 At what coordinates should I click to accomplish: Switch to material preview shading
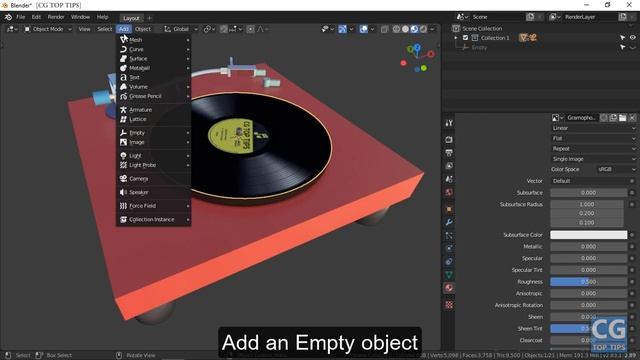[414, 29]
